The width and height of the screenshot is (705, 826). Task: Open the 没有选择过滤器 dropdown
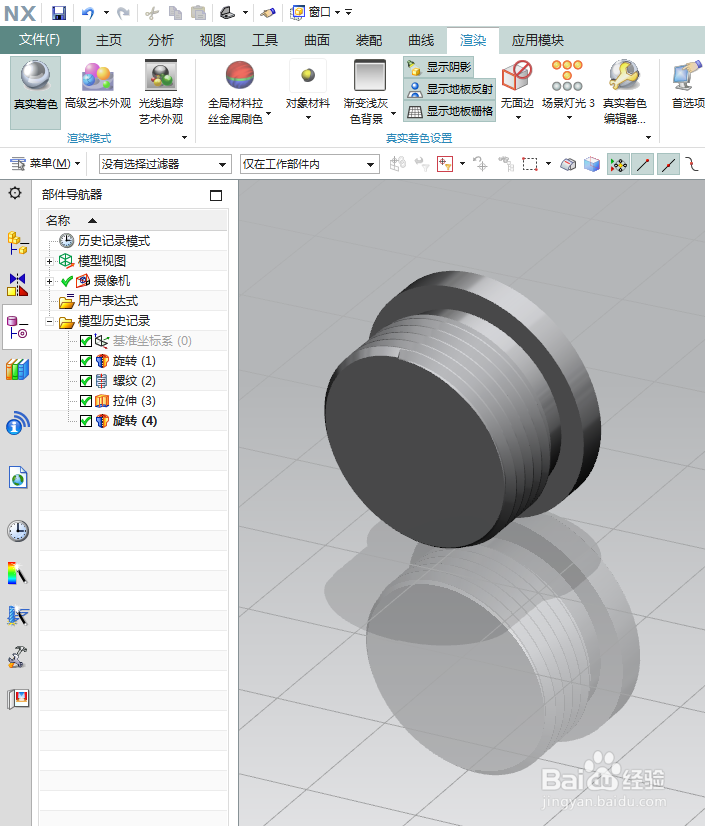tap(165, 164)
